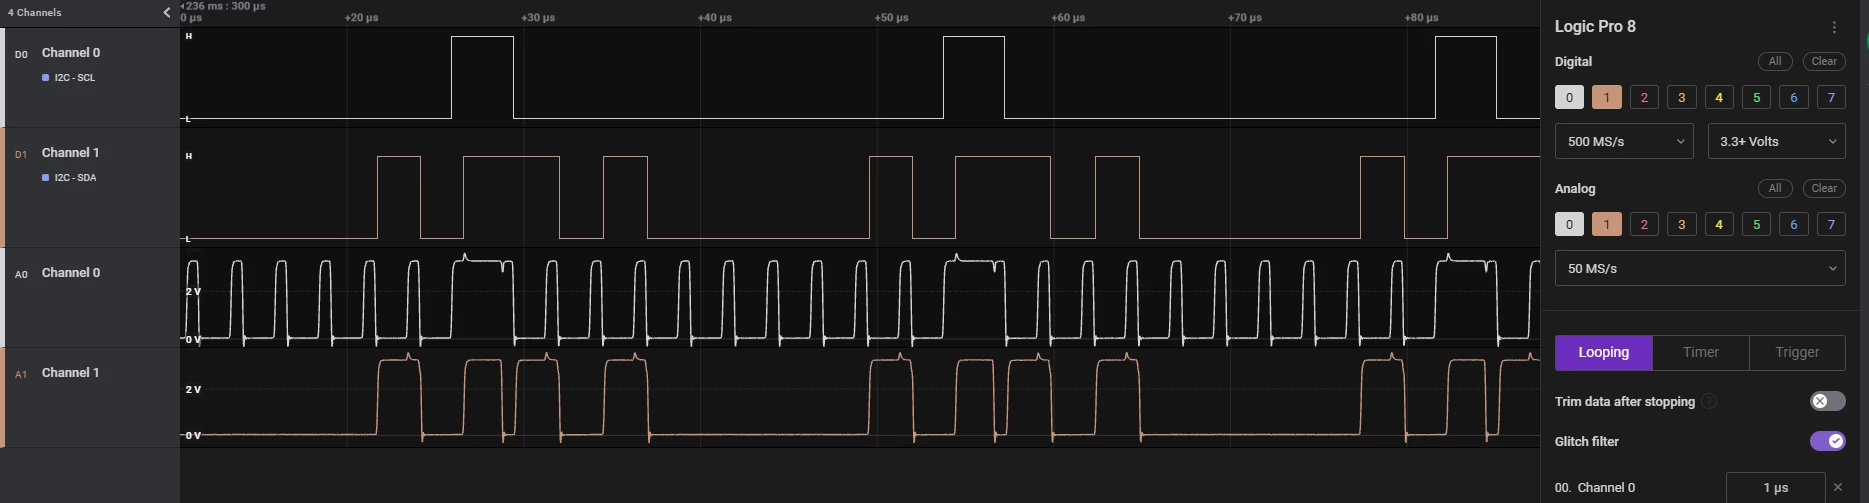Click the Analog All button

pyautogui.click(x=1775, y=188)
